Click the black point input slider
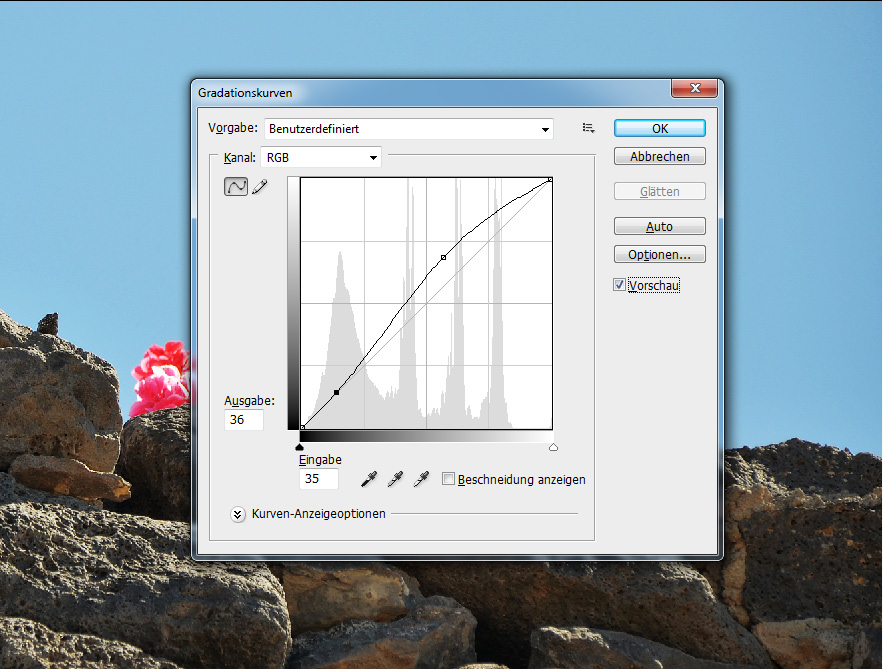Screen dimensions: 883x669 pos(300,447)
